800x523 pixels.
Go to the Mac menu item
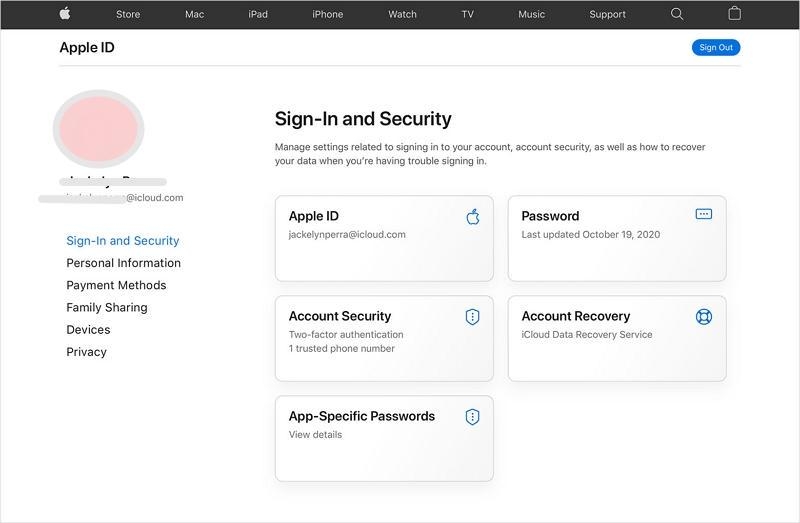pos(194,15)
